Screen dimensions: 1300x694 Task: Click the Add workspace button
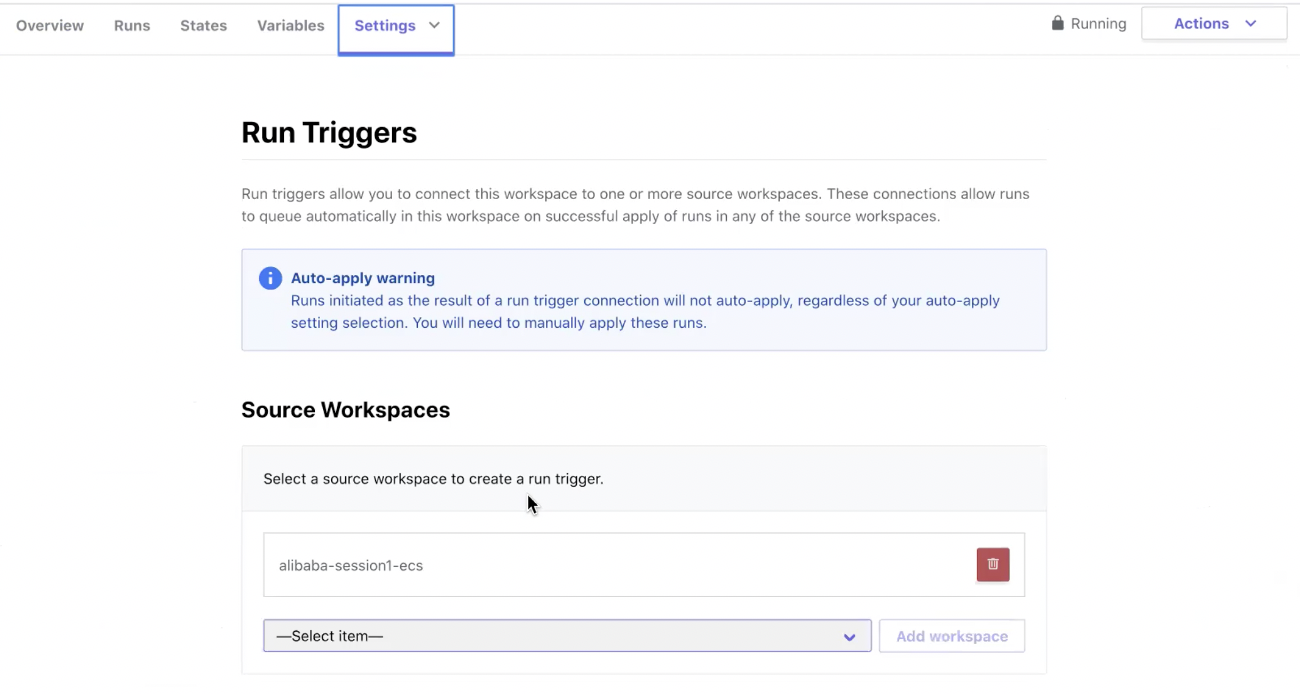click(951, 636)
